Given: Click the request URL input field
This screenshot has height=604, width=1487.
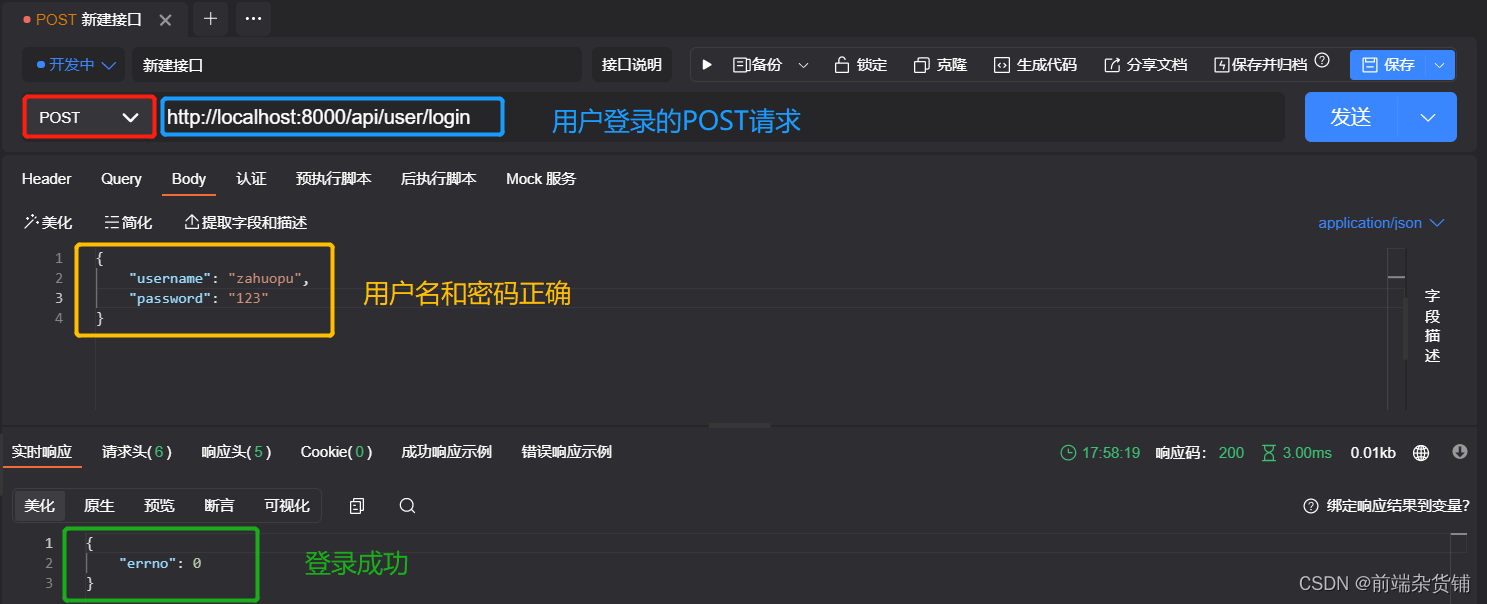Looking at the screenshot, I should [330, 117].
